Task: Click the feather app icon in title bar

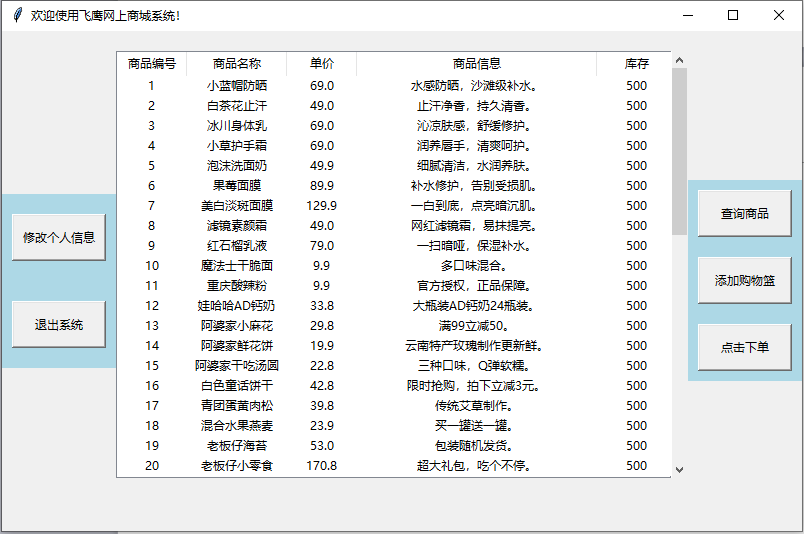Action: (17, 15)
